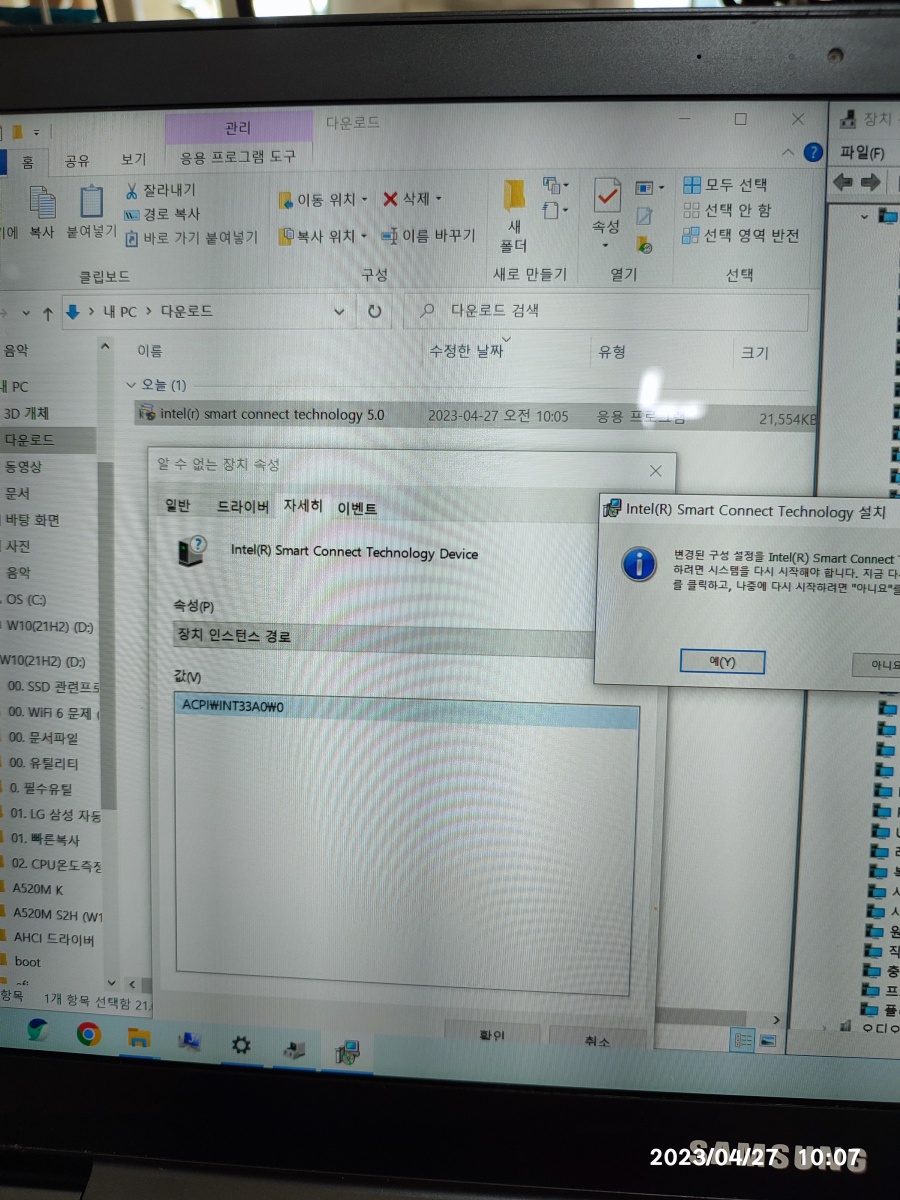This screenshot has width=900, height=1200.
Task: Click the refresh button by address bar
Action: (x=374, y=311)
